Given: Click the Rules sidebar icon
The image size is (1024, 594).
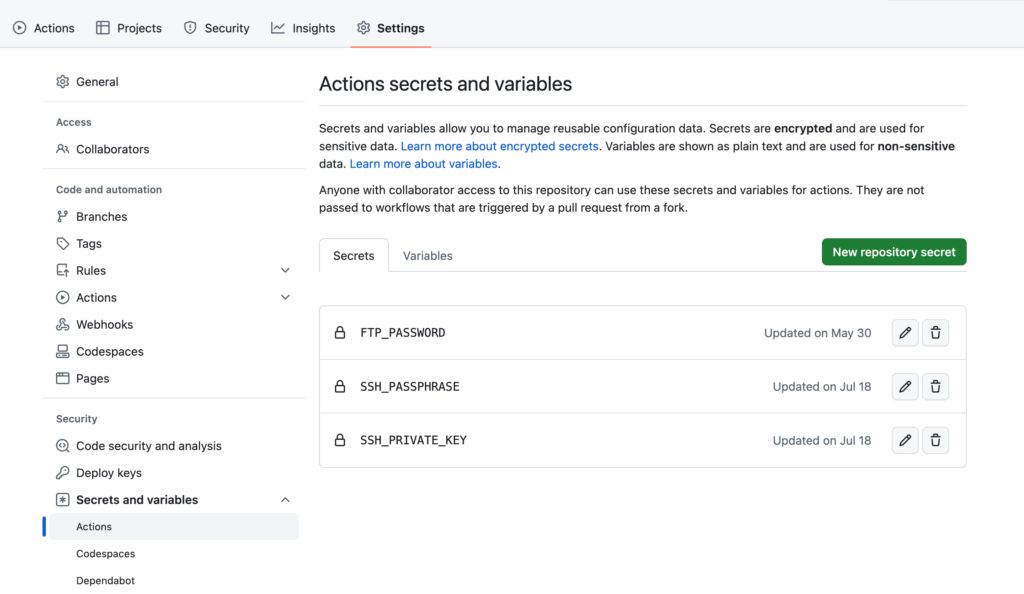Looking at the screenshot, I should point(63,270).
